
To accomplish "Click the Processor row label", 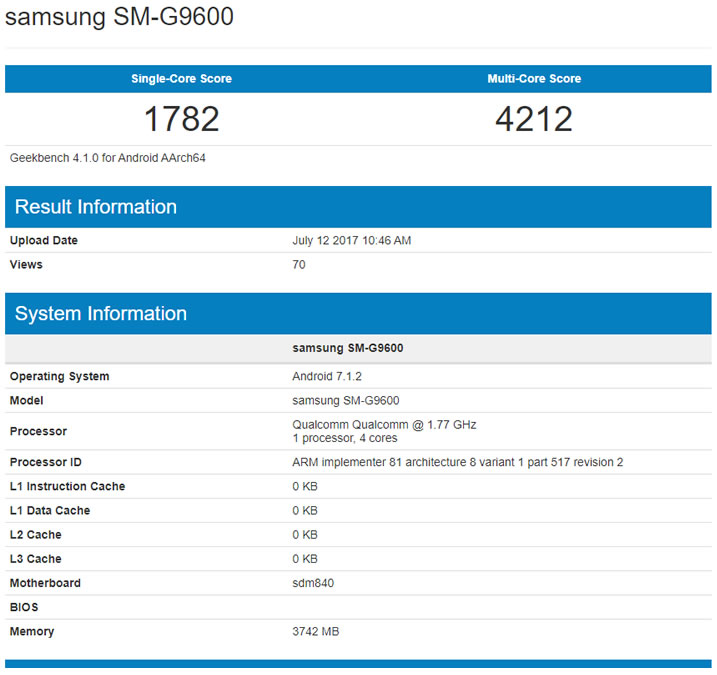I will coord(38,431).
